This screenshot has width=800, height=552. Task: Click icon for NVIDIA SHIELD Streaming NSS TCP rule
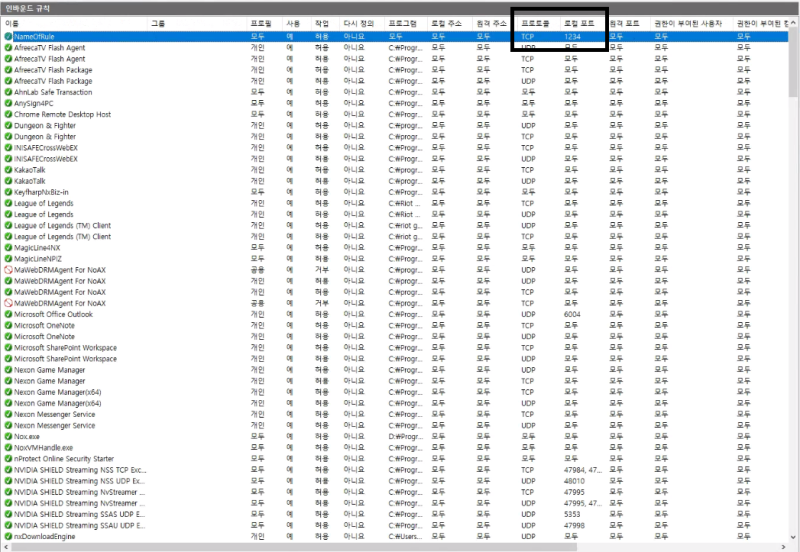click(8, 470)
